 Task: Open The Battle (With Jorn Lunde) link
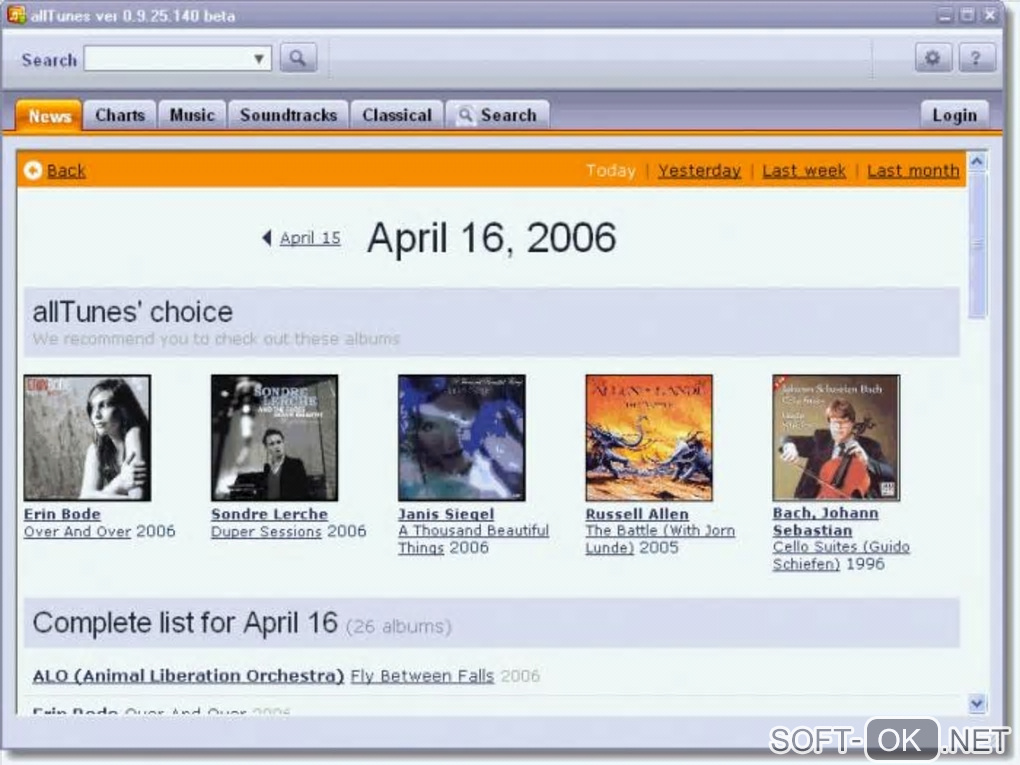[660, 539]
